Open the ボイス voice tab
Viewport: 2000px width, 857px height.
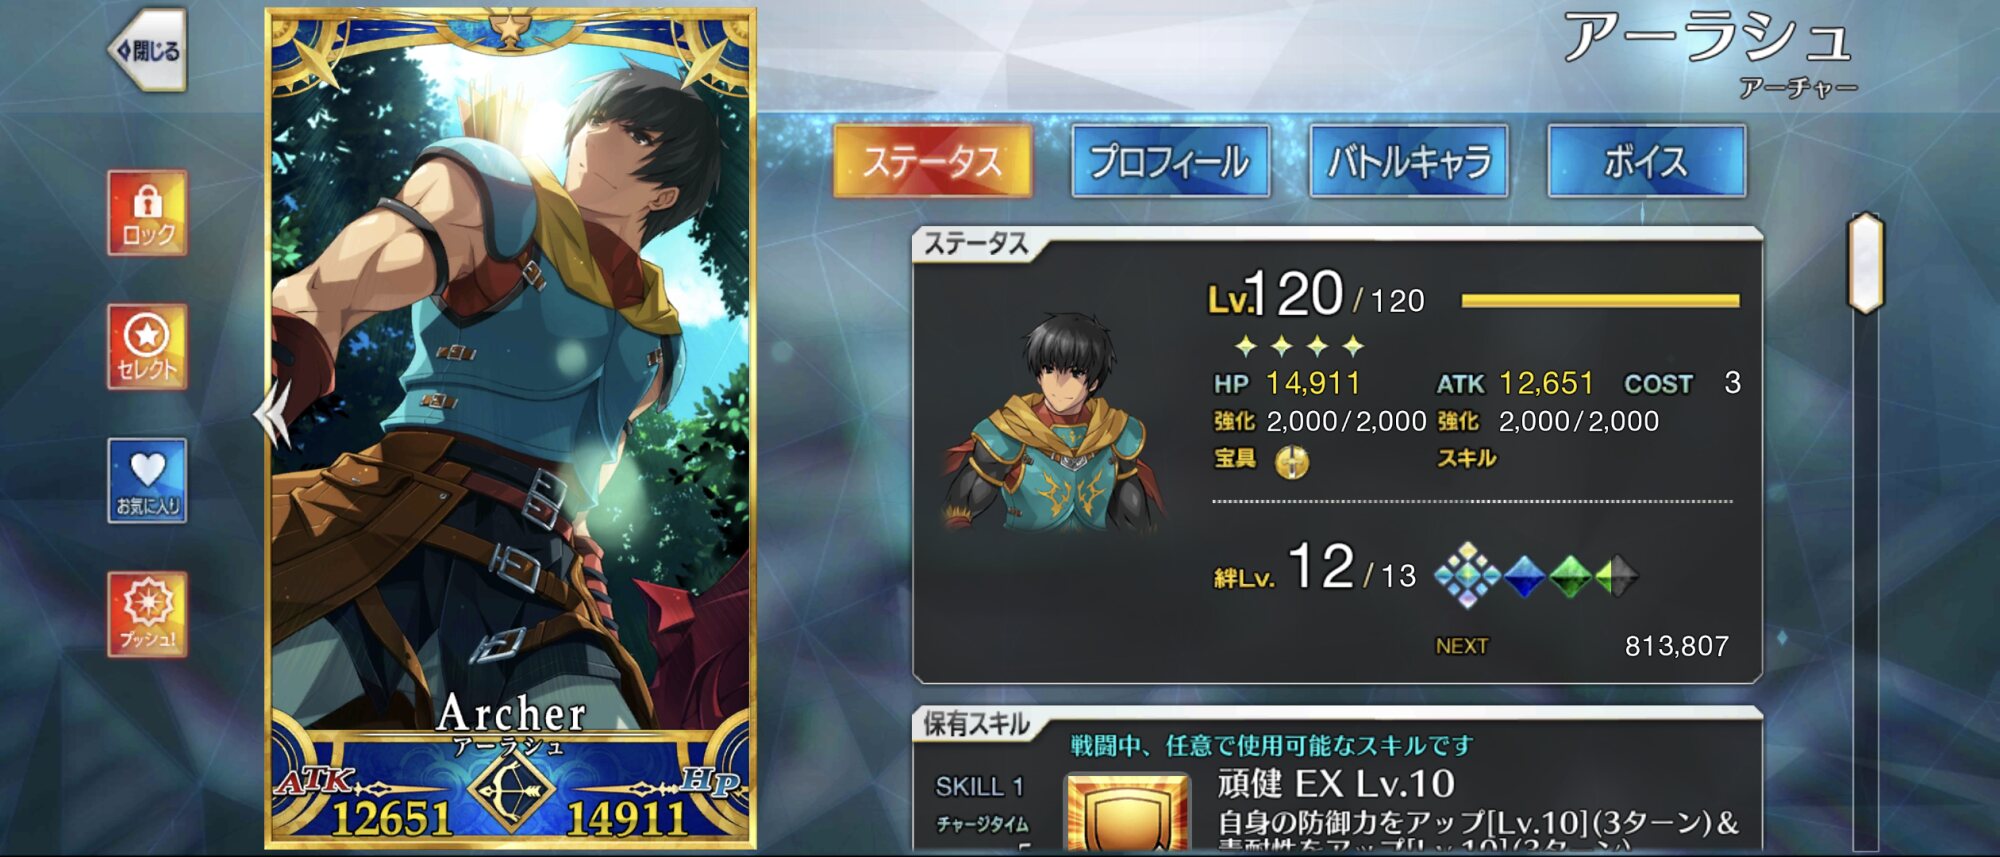1646,160
